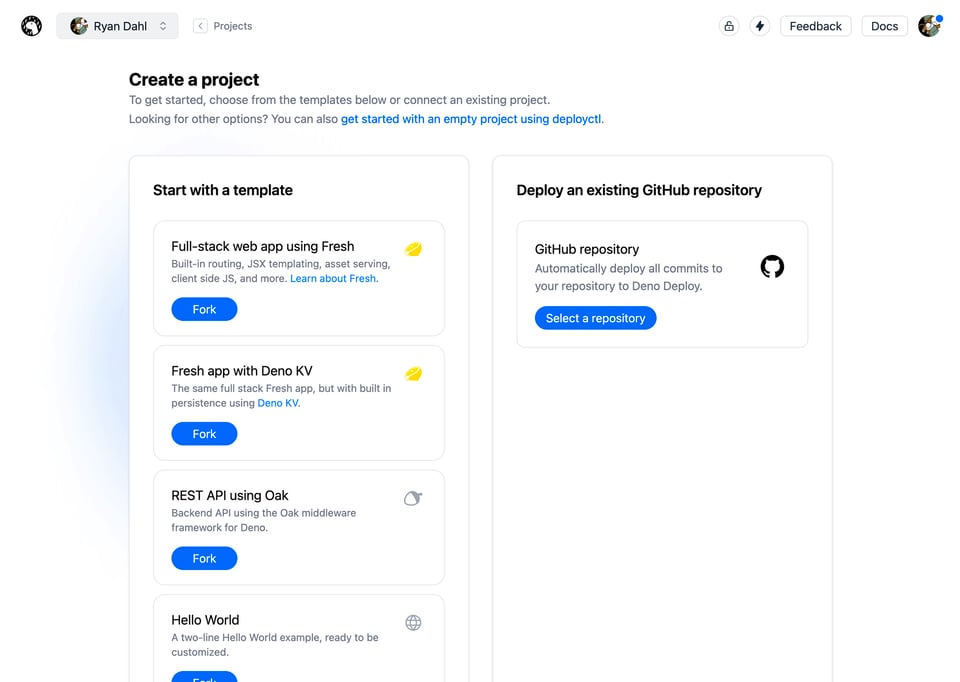The width and height of the screenshot is (960, 682).
Task: Go back to Projects breadcrumb
Action: [x=233, y=26]
